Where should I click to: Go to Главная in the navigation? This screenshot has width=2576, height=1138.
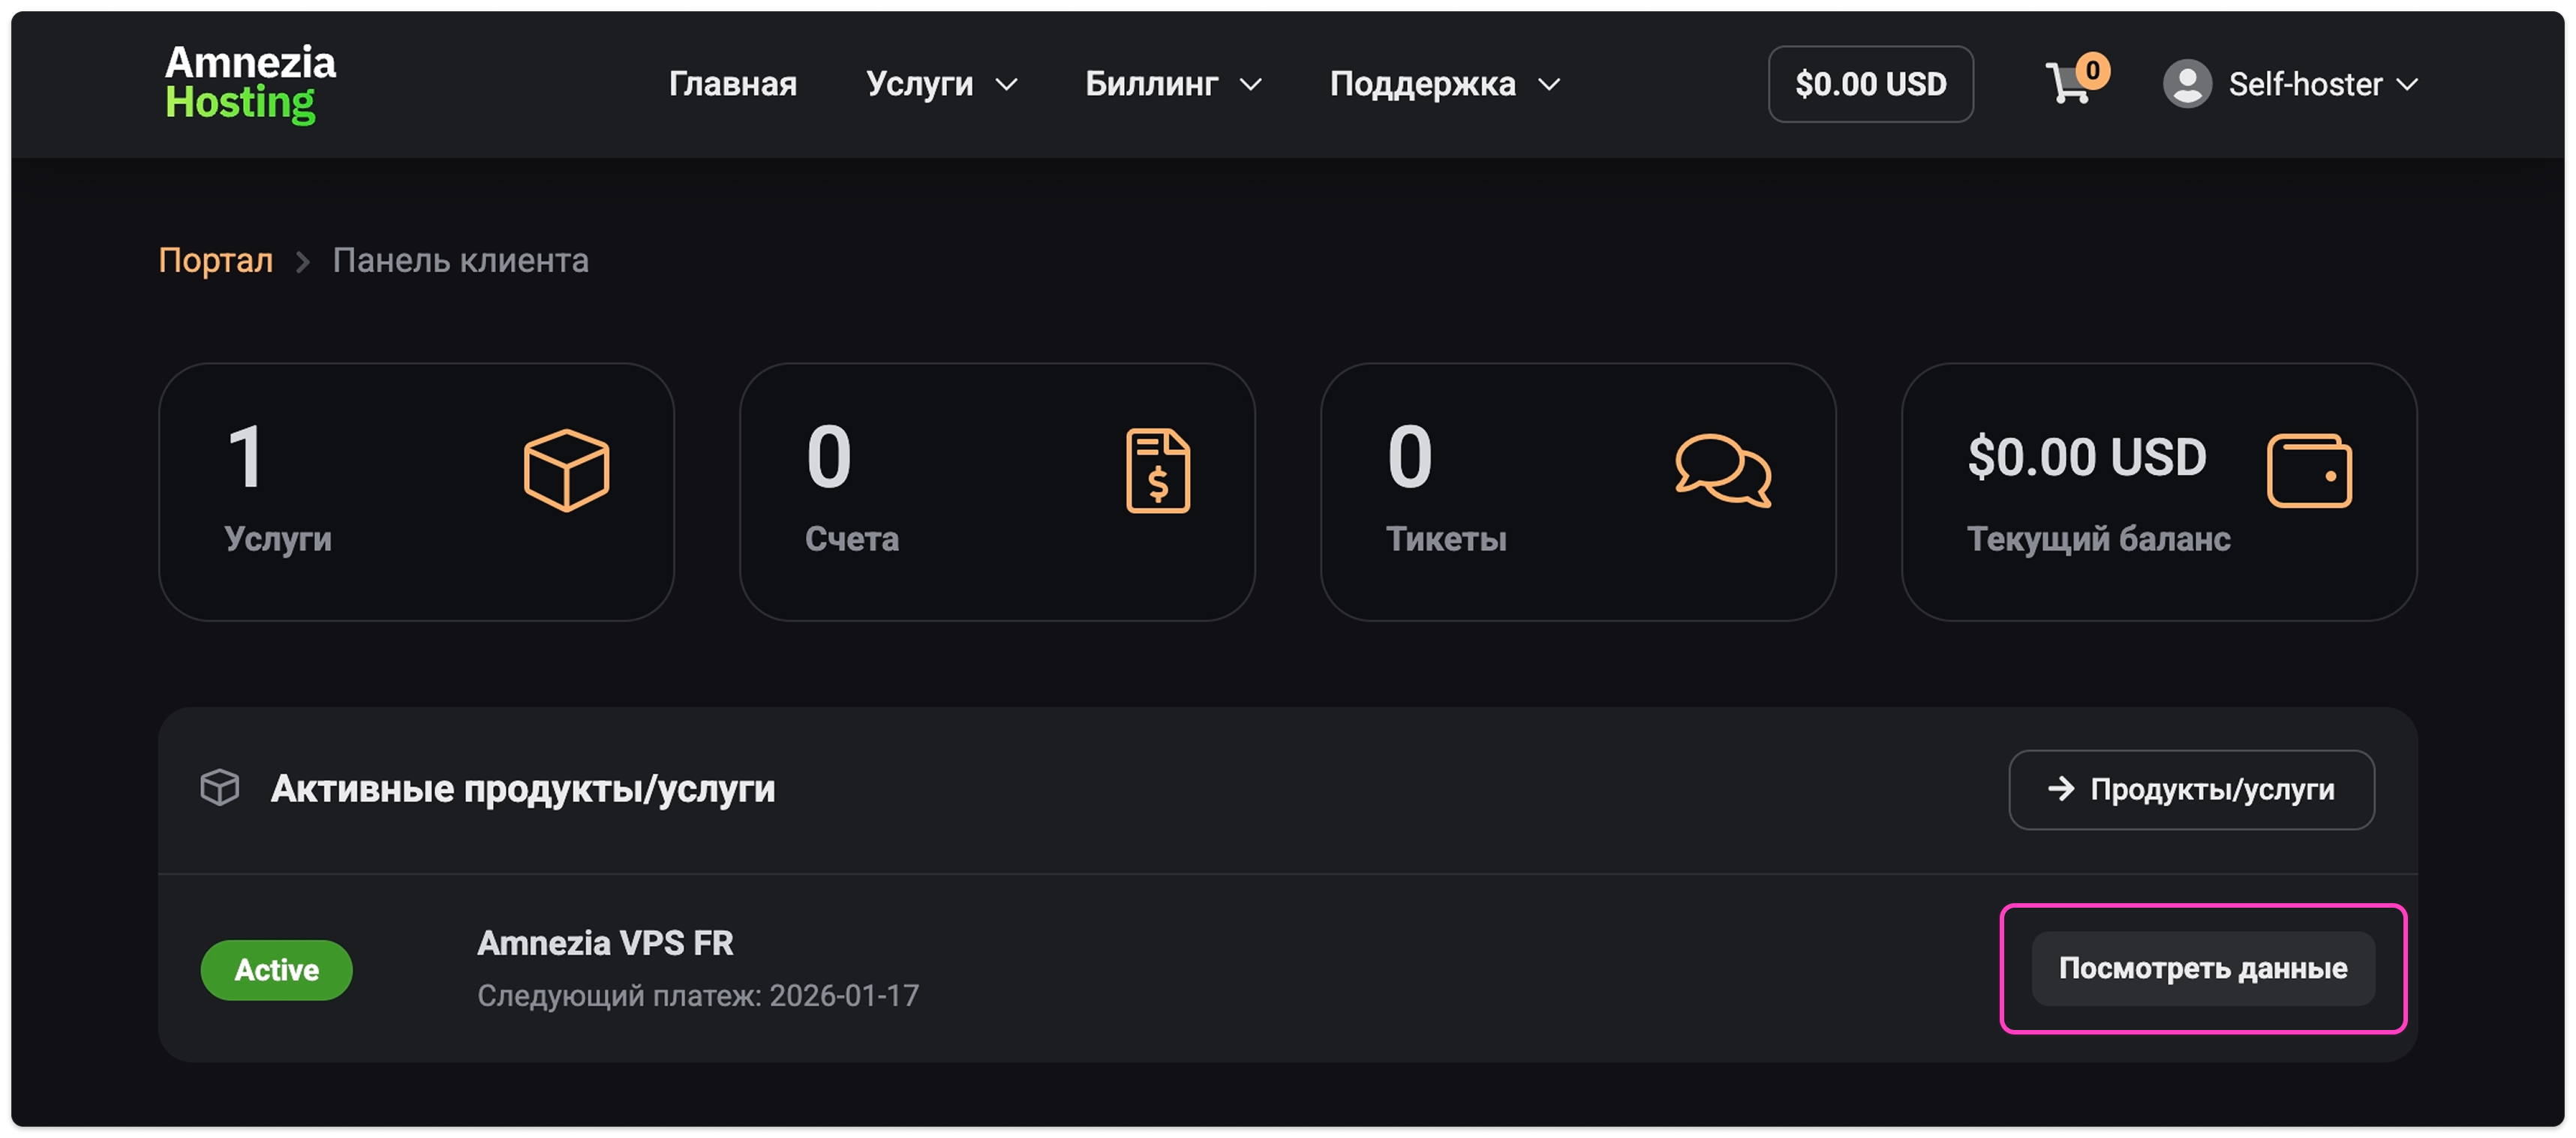(x=732, y=84)
